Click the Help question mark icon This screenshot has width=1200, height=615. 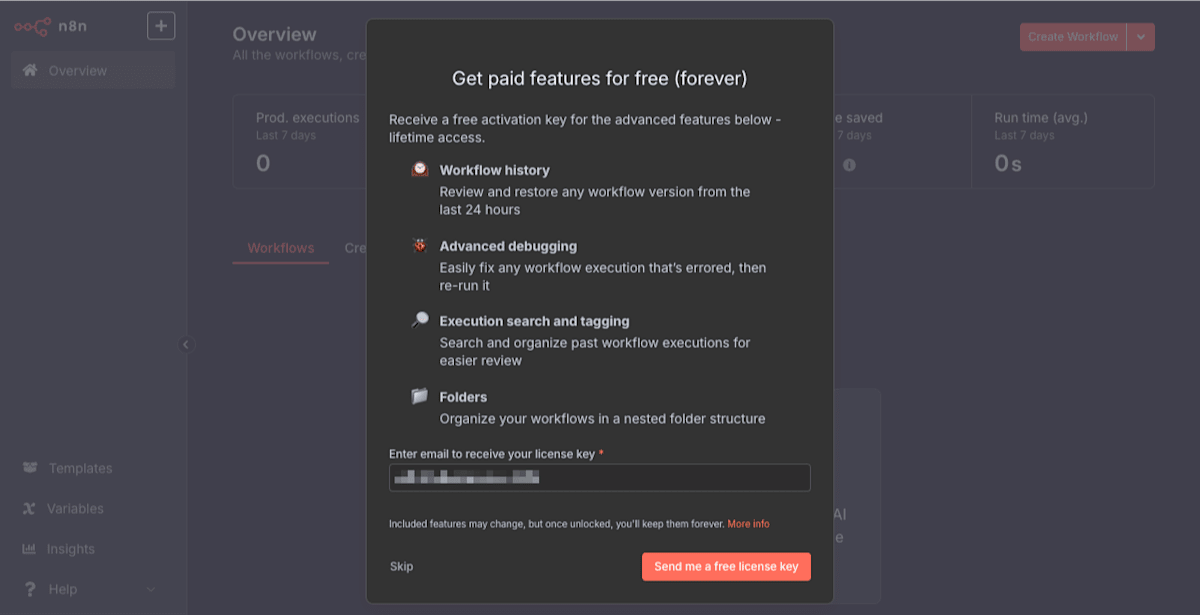pyautogui.click(x=30, y=590)
